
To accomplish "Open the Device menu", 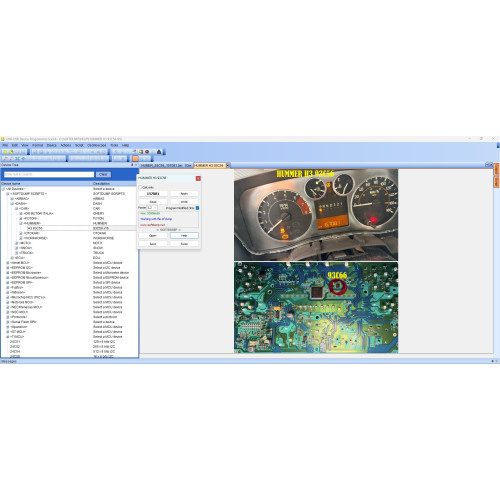I will [52, 145].
